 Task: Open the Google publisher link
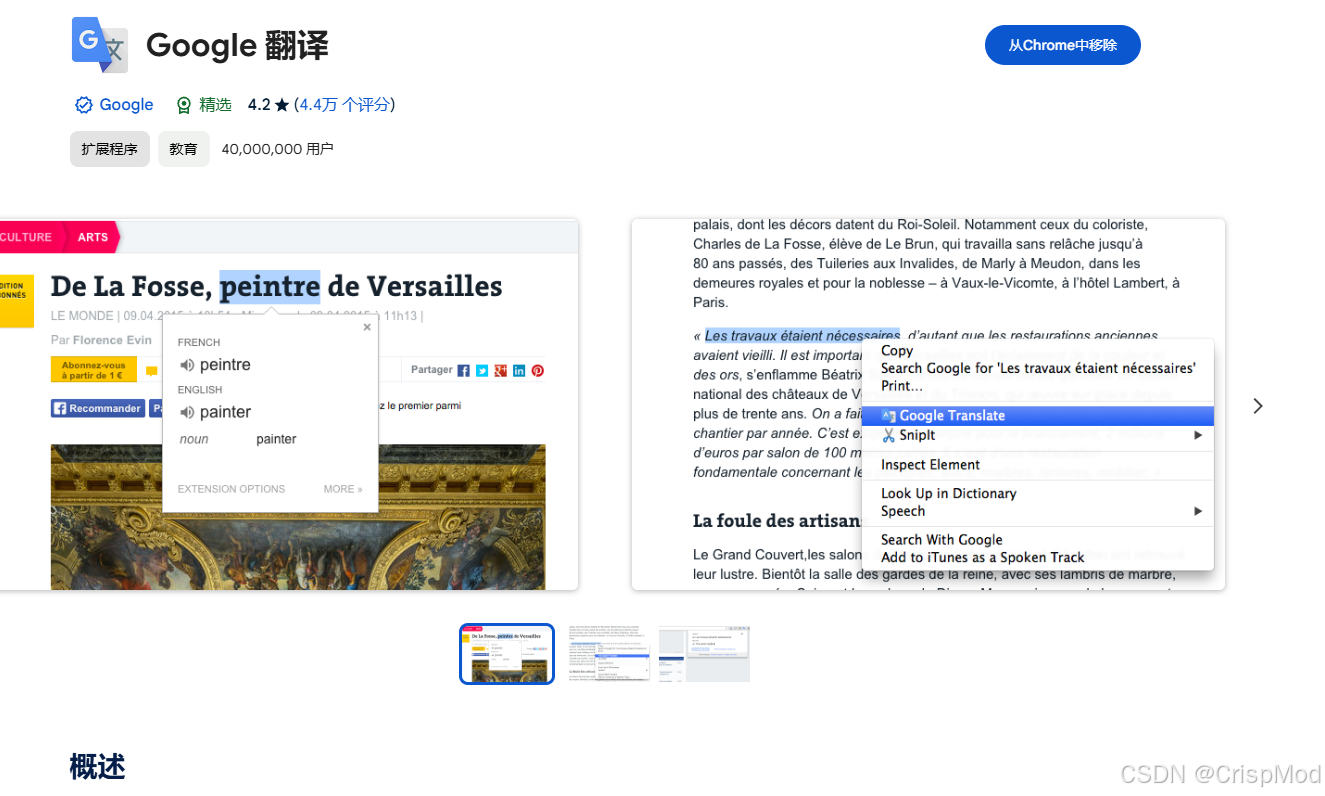(x=126, y=105)
